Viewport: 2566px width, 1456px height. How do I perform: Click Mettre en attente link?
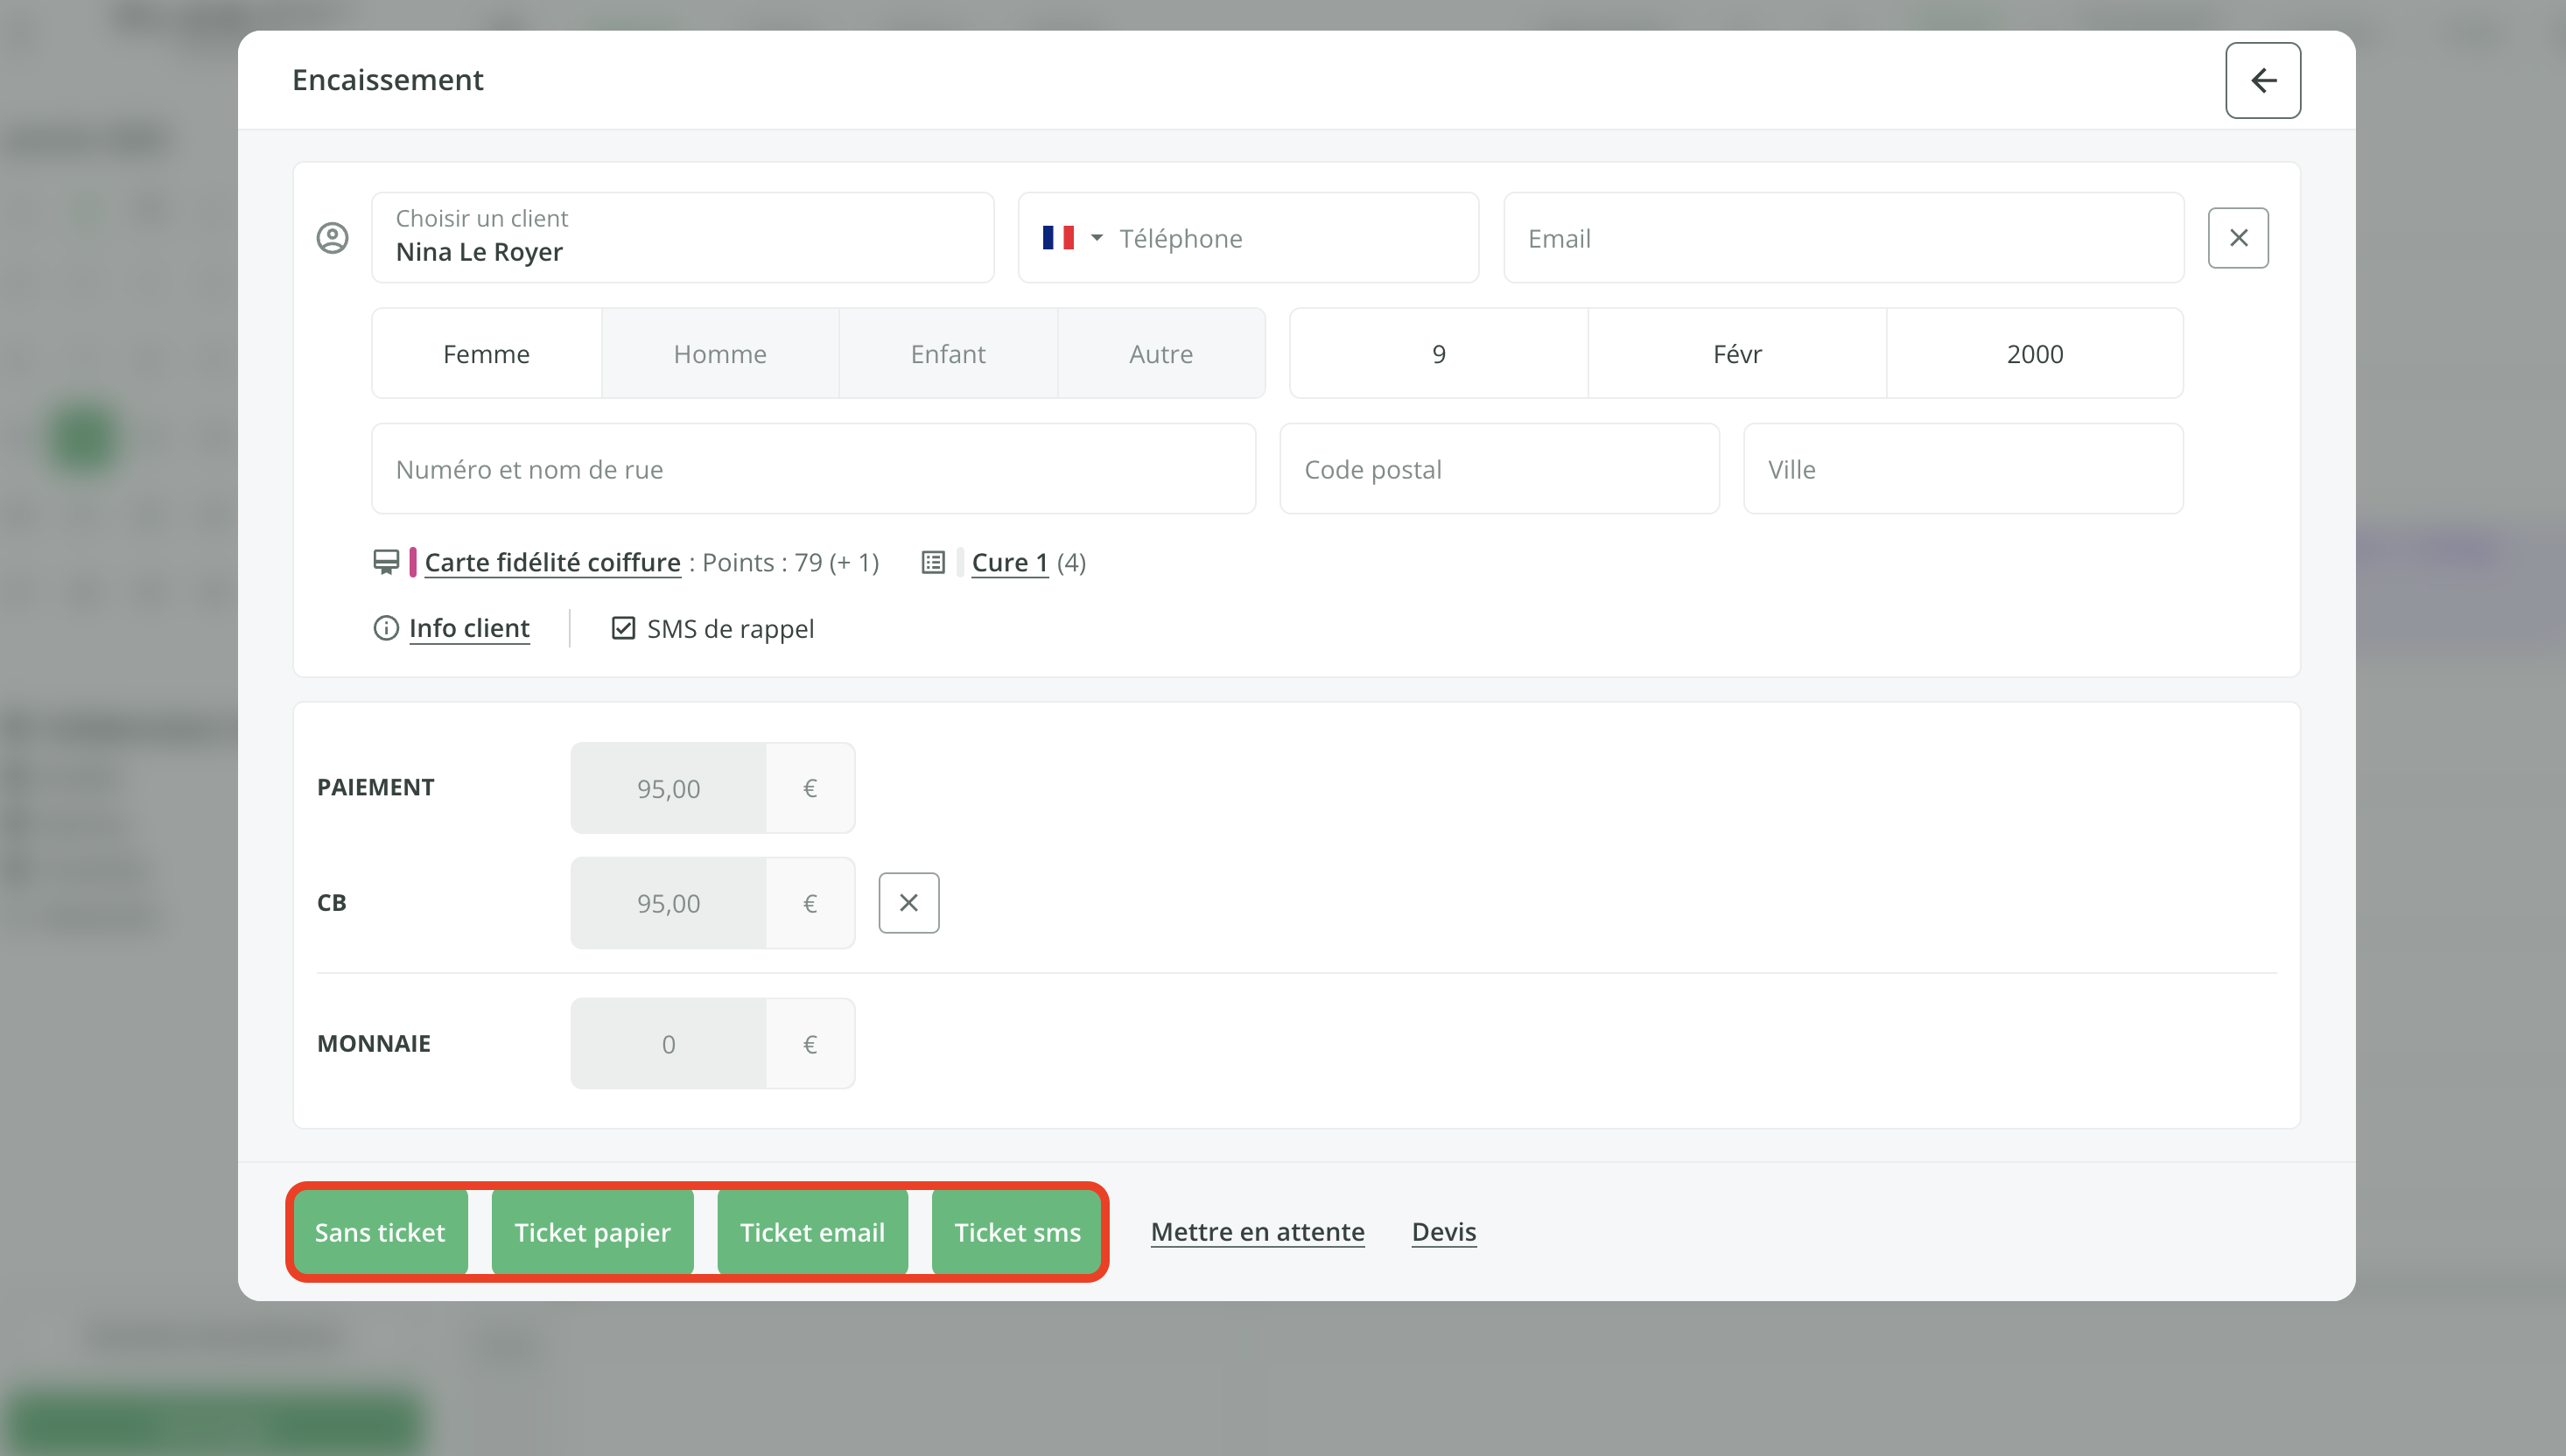[1257, 1232]
